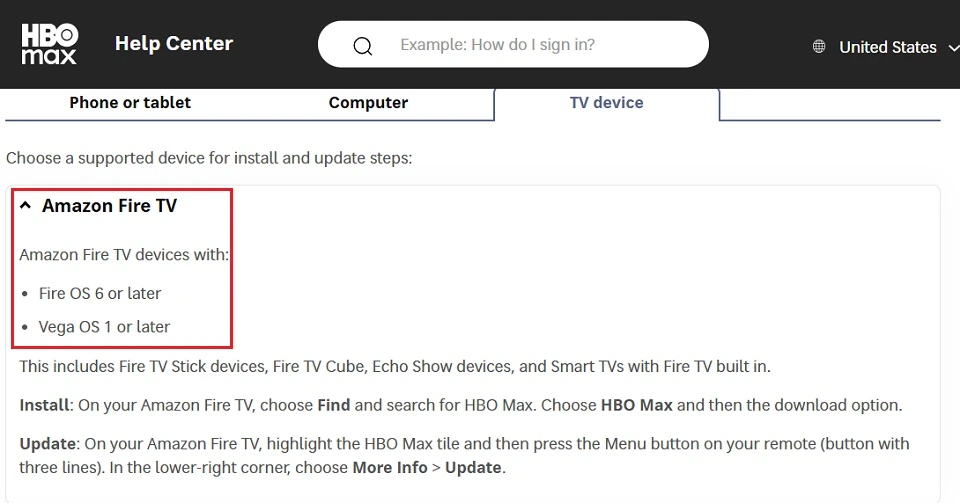Click the bold 'More Info' text
Screen dimensions: 960x503
pyautogui.click(x=390, y=468)
